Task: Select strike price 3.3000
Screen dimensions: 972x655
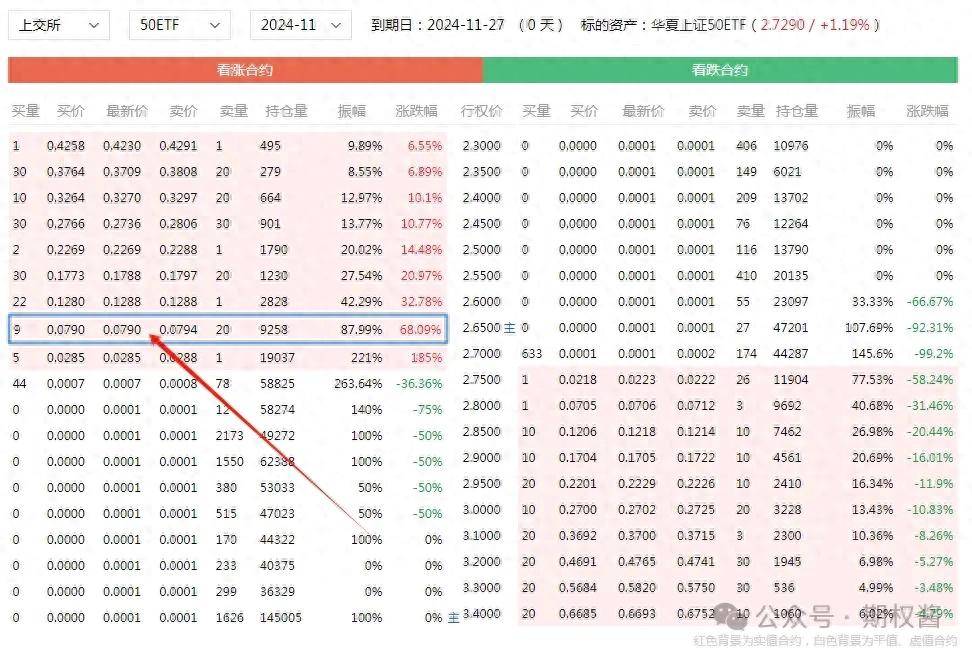Action: (x=482, y=588)
